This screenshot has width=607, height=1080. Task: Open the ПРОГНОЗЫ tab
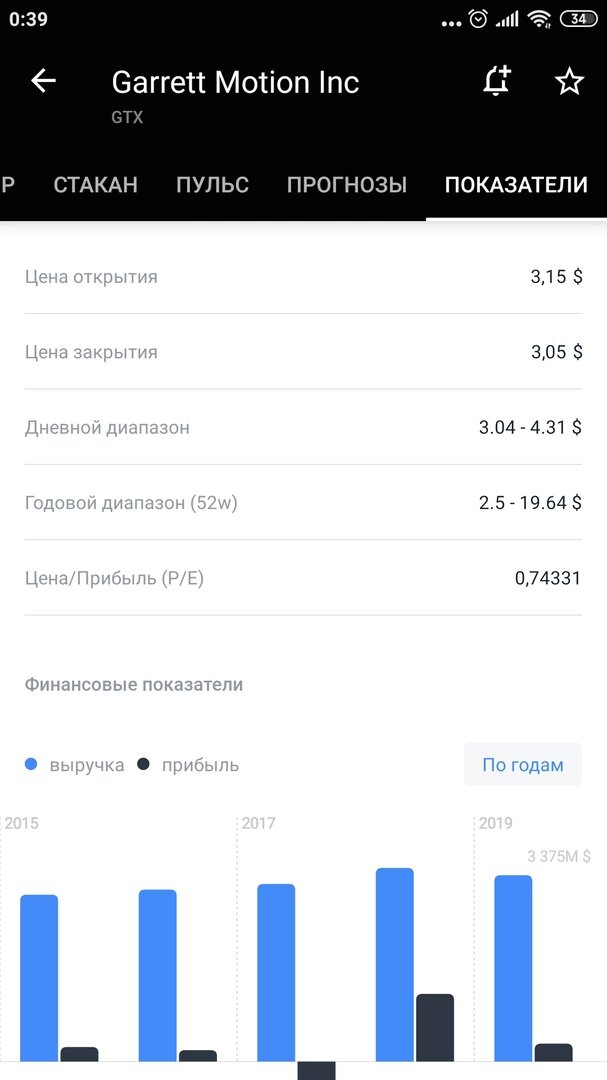pos(347,185)
